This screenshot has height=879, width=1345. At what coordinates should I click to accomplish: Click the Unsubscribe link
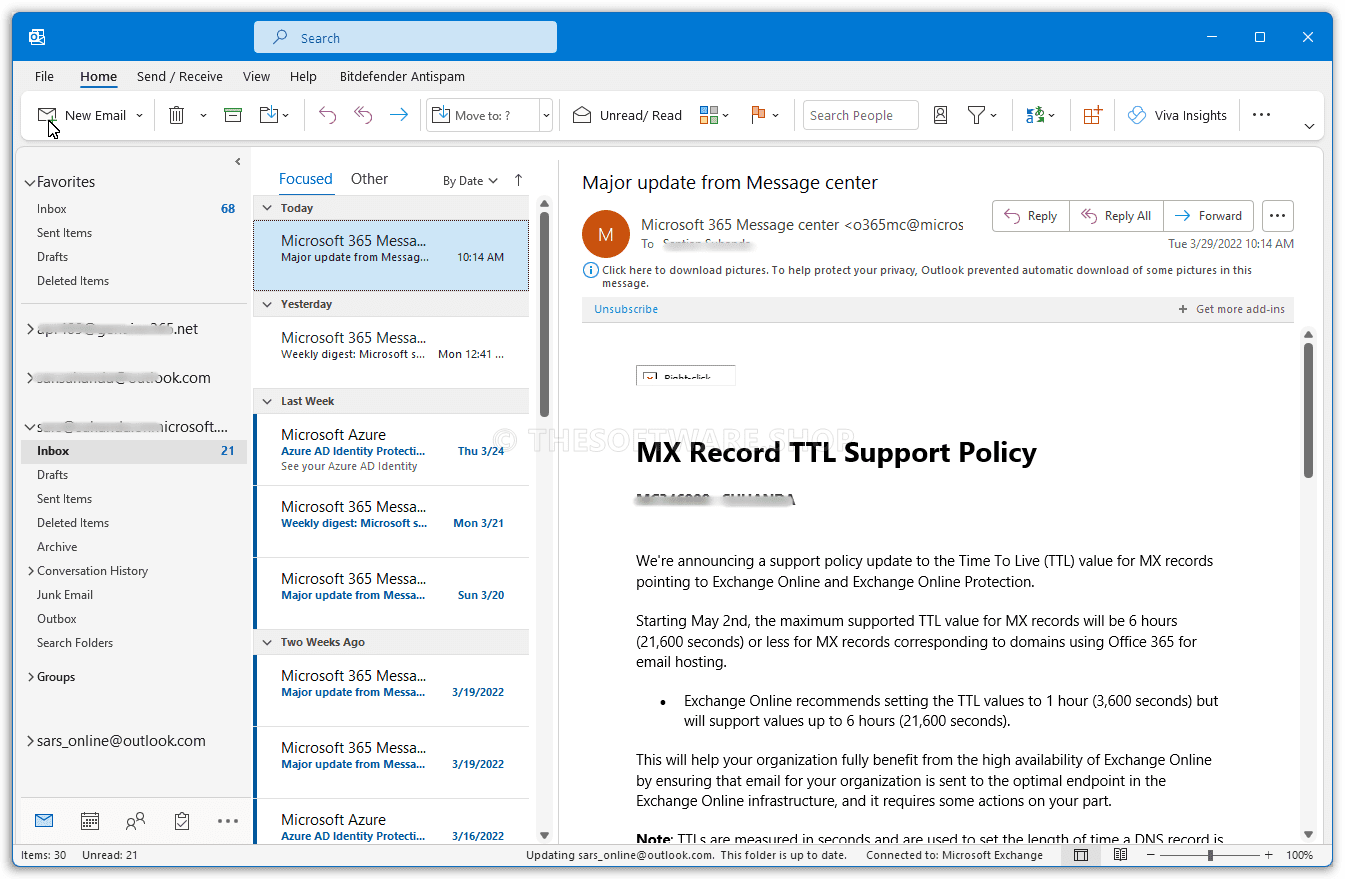(626, 309)
